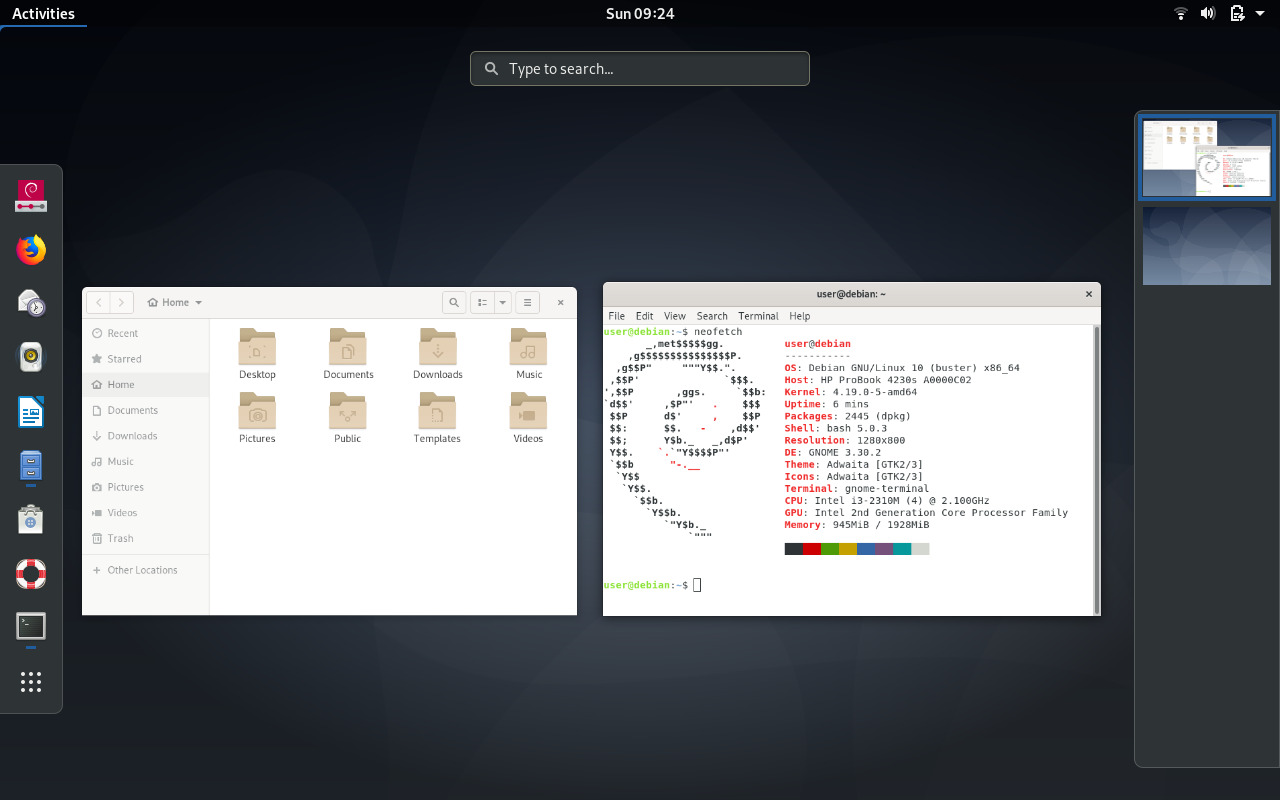Click the Terminal icon in the dock
1280x800 pixels.
point(31,627)
